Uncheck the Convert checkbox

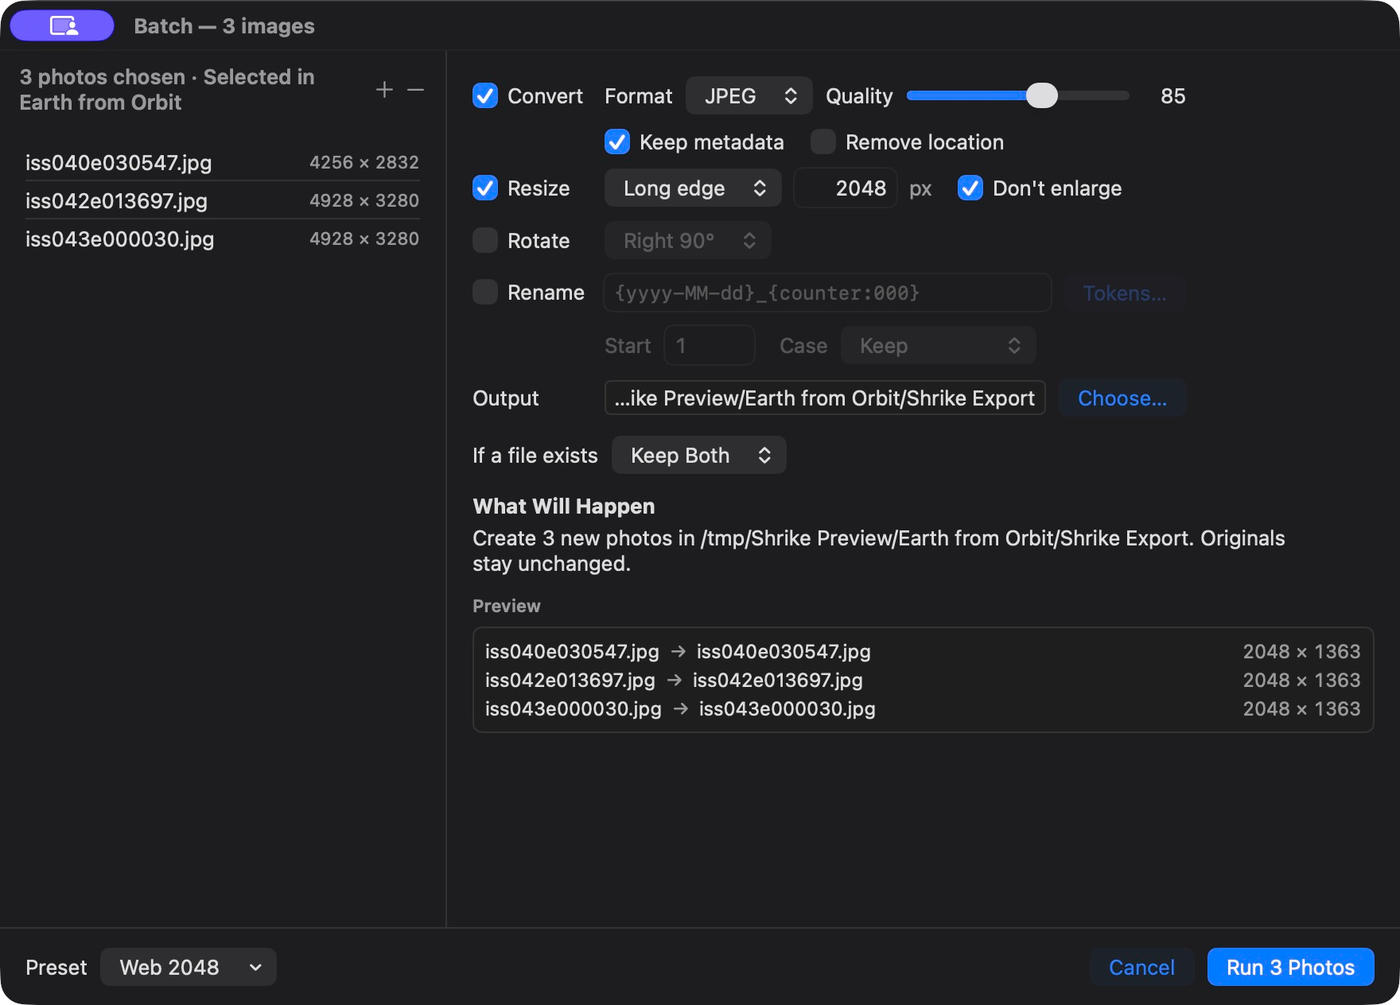point(485,96)
